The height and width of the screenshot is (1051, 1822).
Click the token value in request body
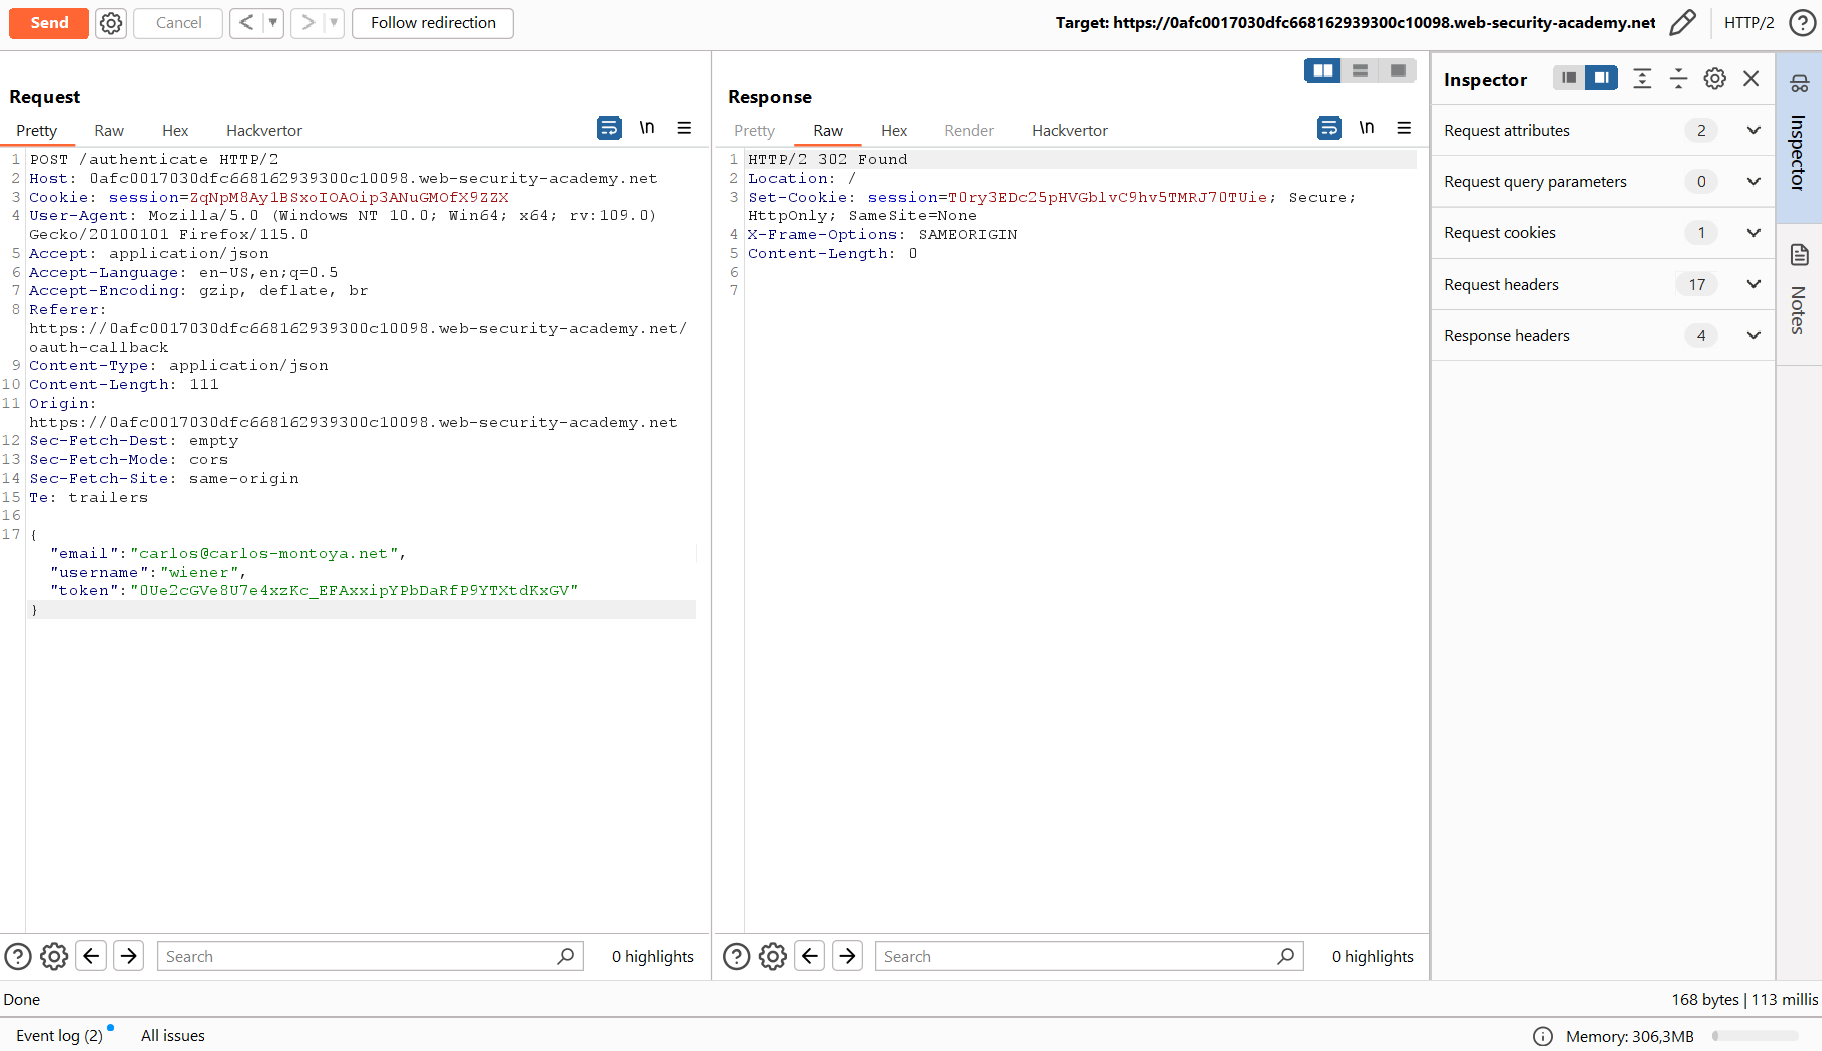pyautogui.click(x=354, y=591)
